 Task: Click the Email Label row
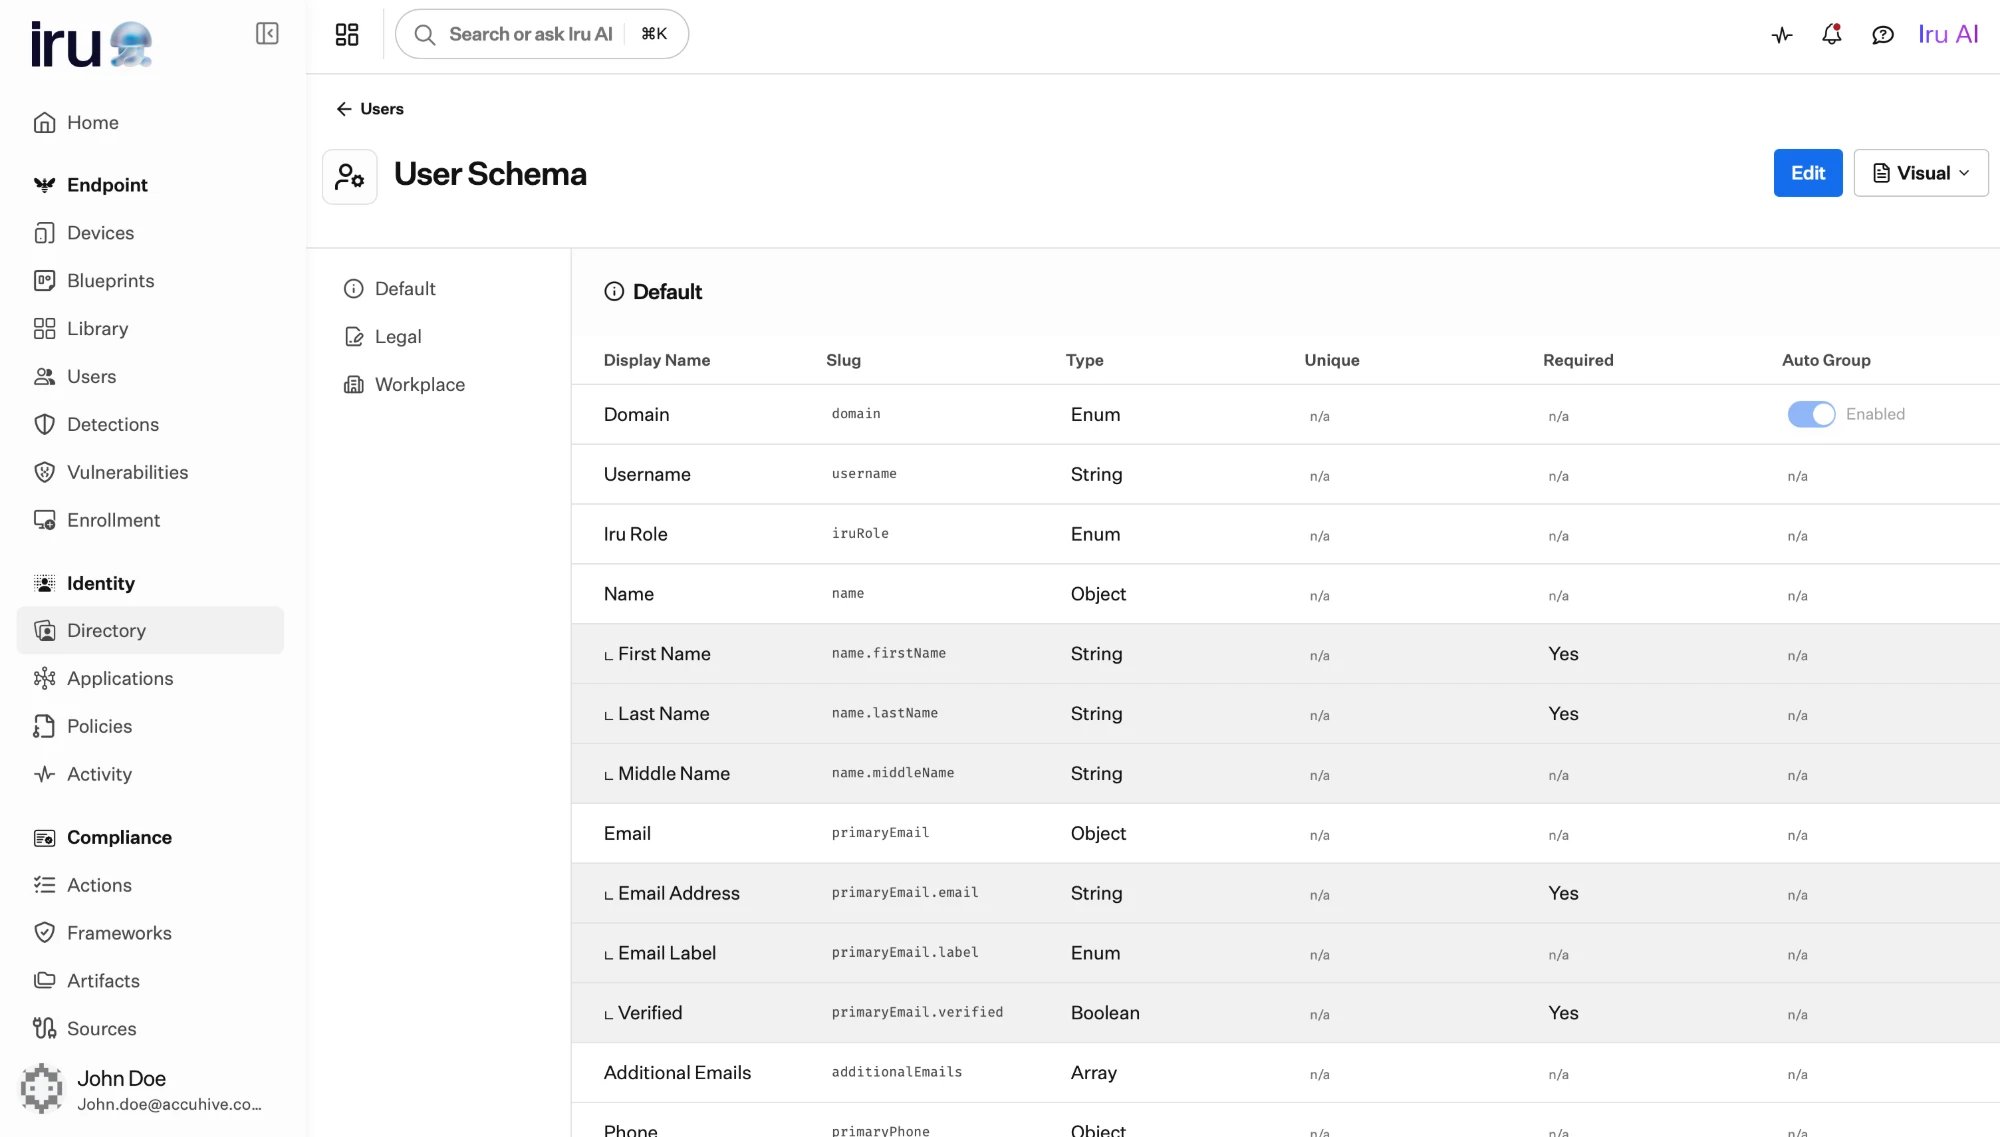coord(1285,953)
